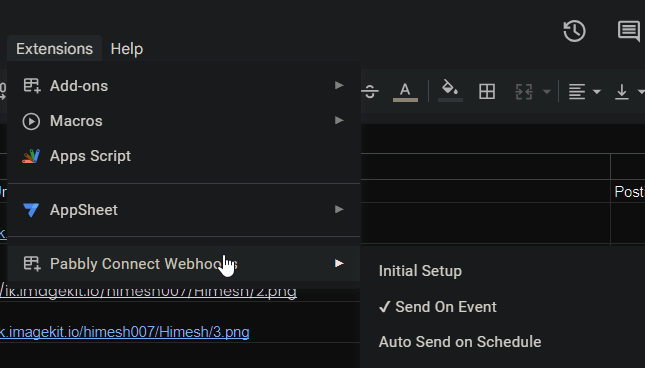Expand Macros submenu arrow
This screenshot has height=368, width=645.
point(339,120)
